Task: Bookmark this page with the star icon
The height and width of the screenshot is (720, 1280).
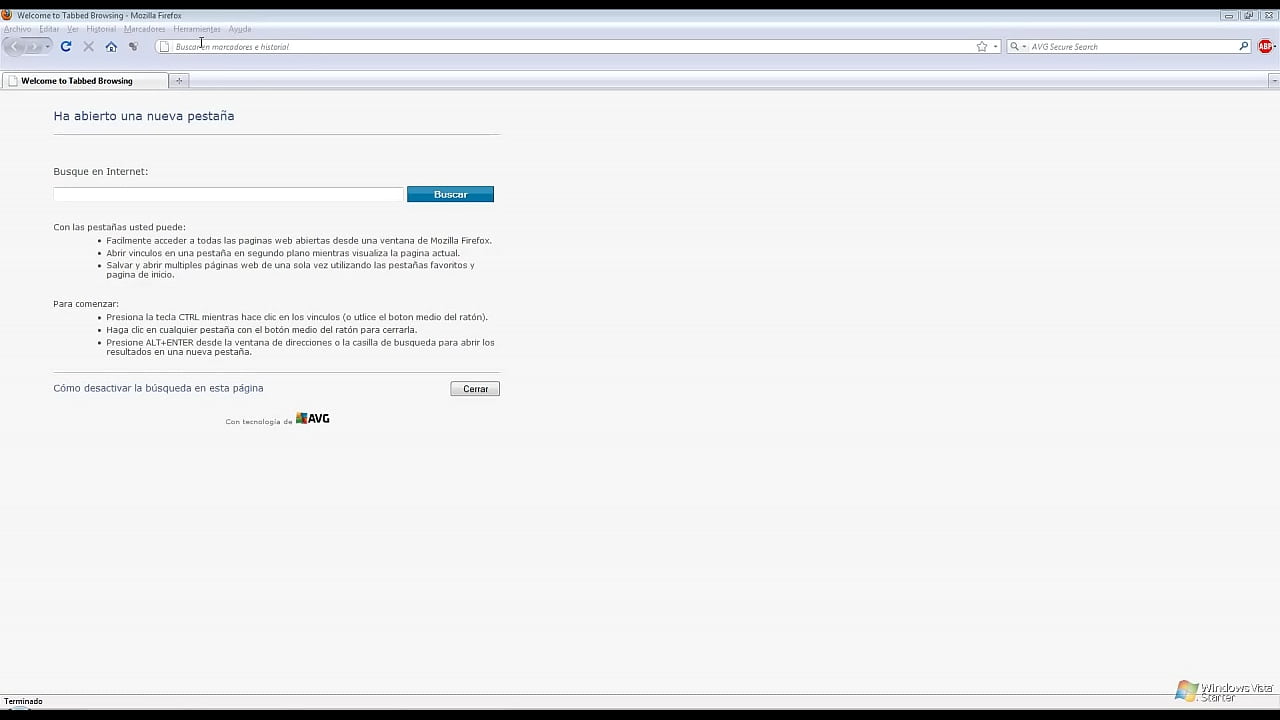Action: tap(982, 47)
